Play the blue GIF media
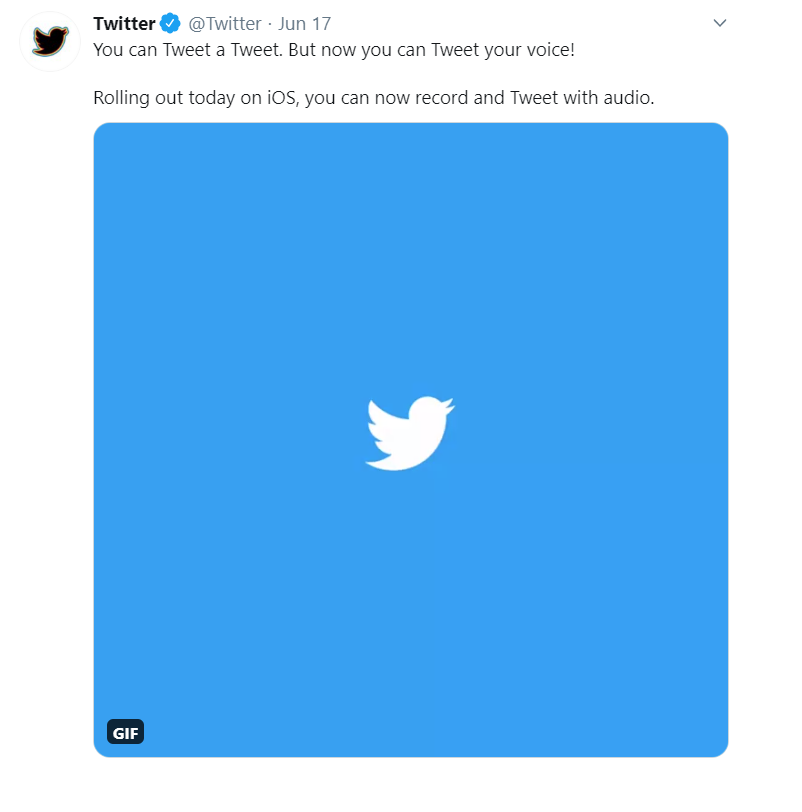 (x=411, y=440)
